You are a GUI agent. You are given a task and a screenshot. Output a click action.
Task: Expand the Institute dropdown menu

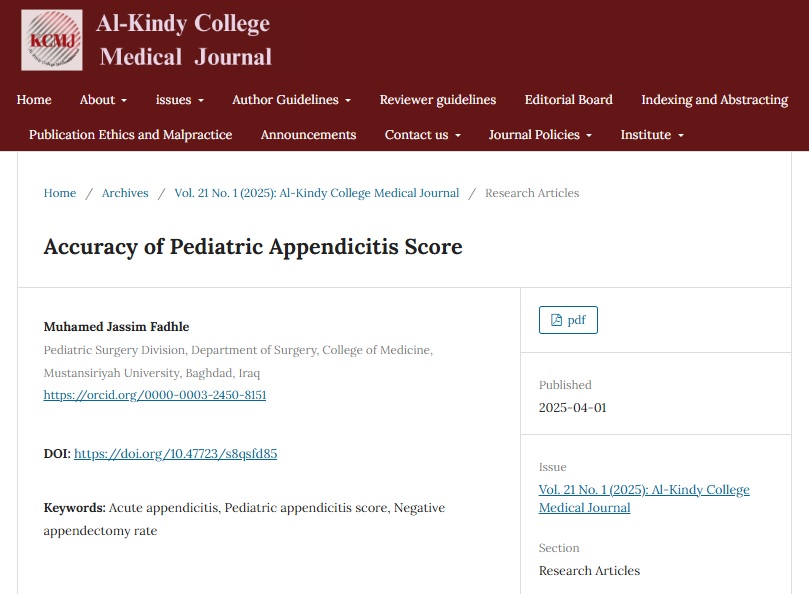coord(652,135)
